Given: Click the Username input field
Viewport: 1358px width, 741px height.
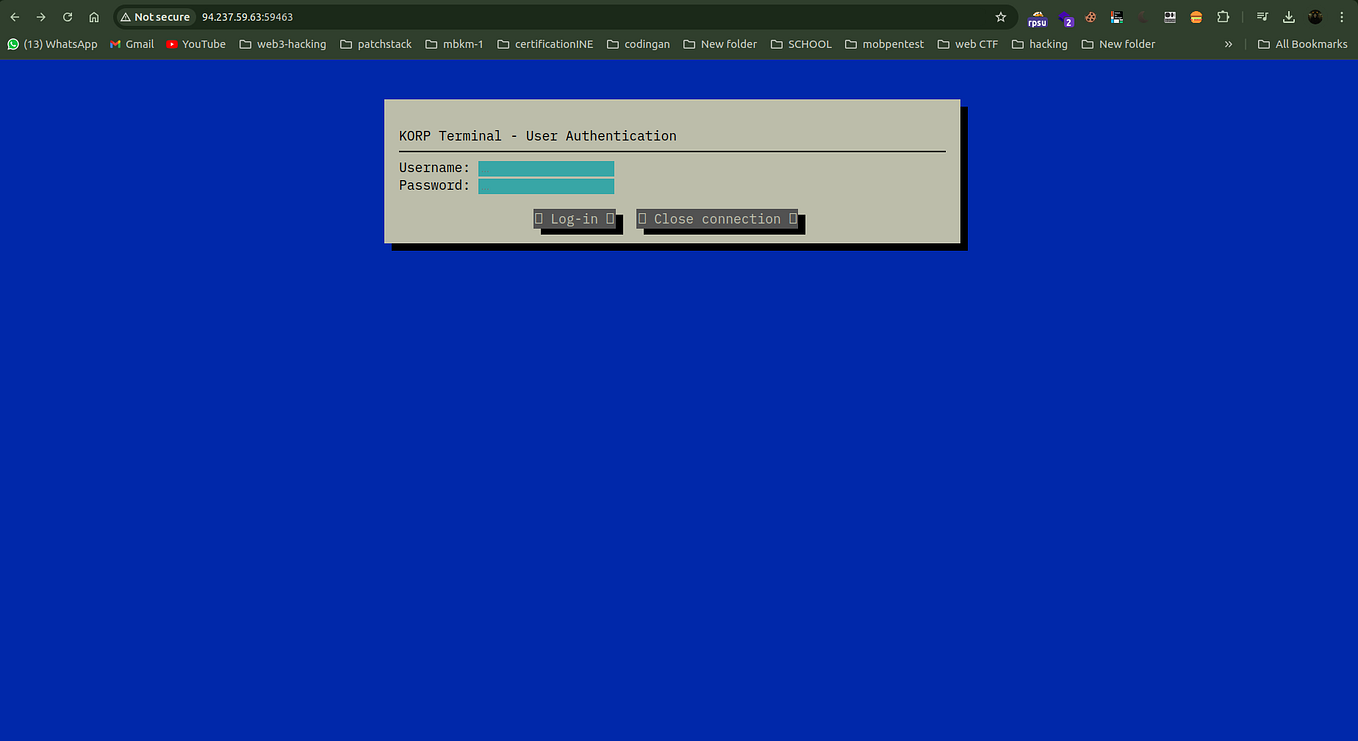Looking at the screenshot, I should coord(546,168).
